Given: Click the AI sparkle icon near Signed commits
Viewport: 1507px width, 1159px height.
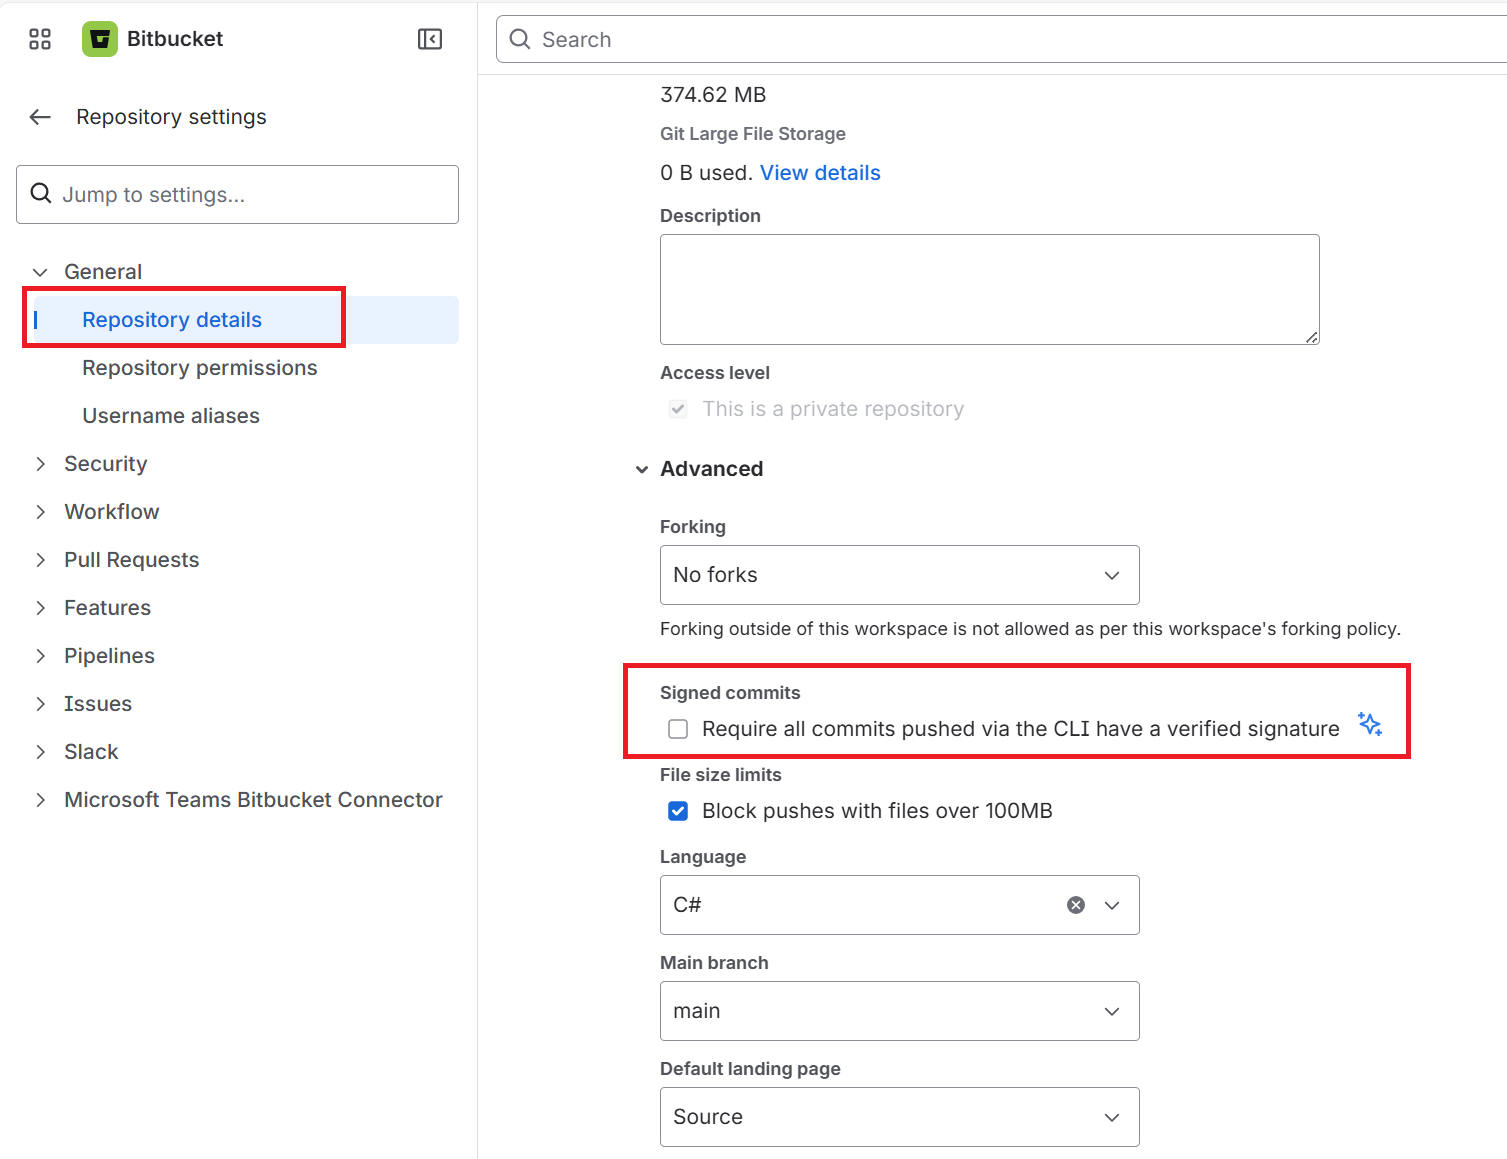Looking at the screenshot, I should tap(1369, 724).
